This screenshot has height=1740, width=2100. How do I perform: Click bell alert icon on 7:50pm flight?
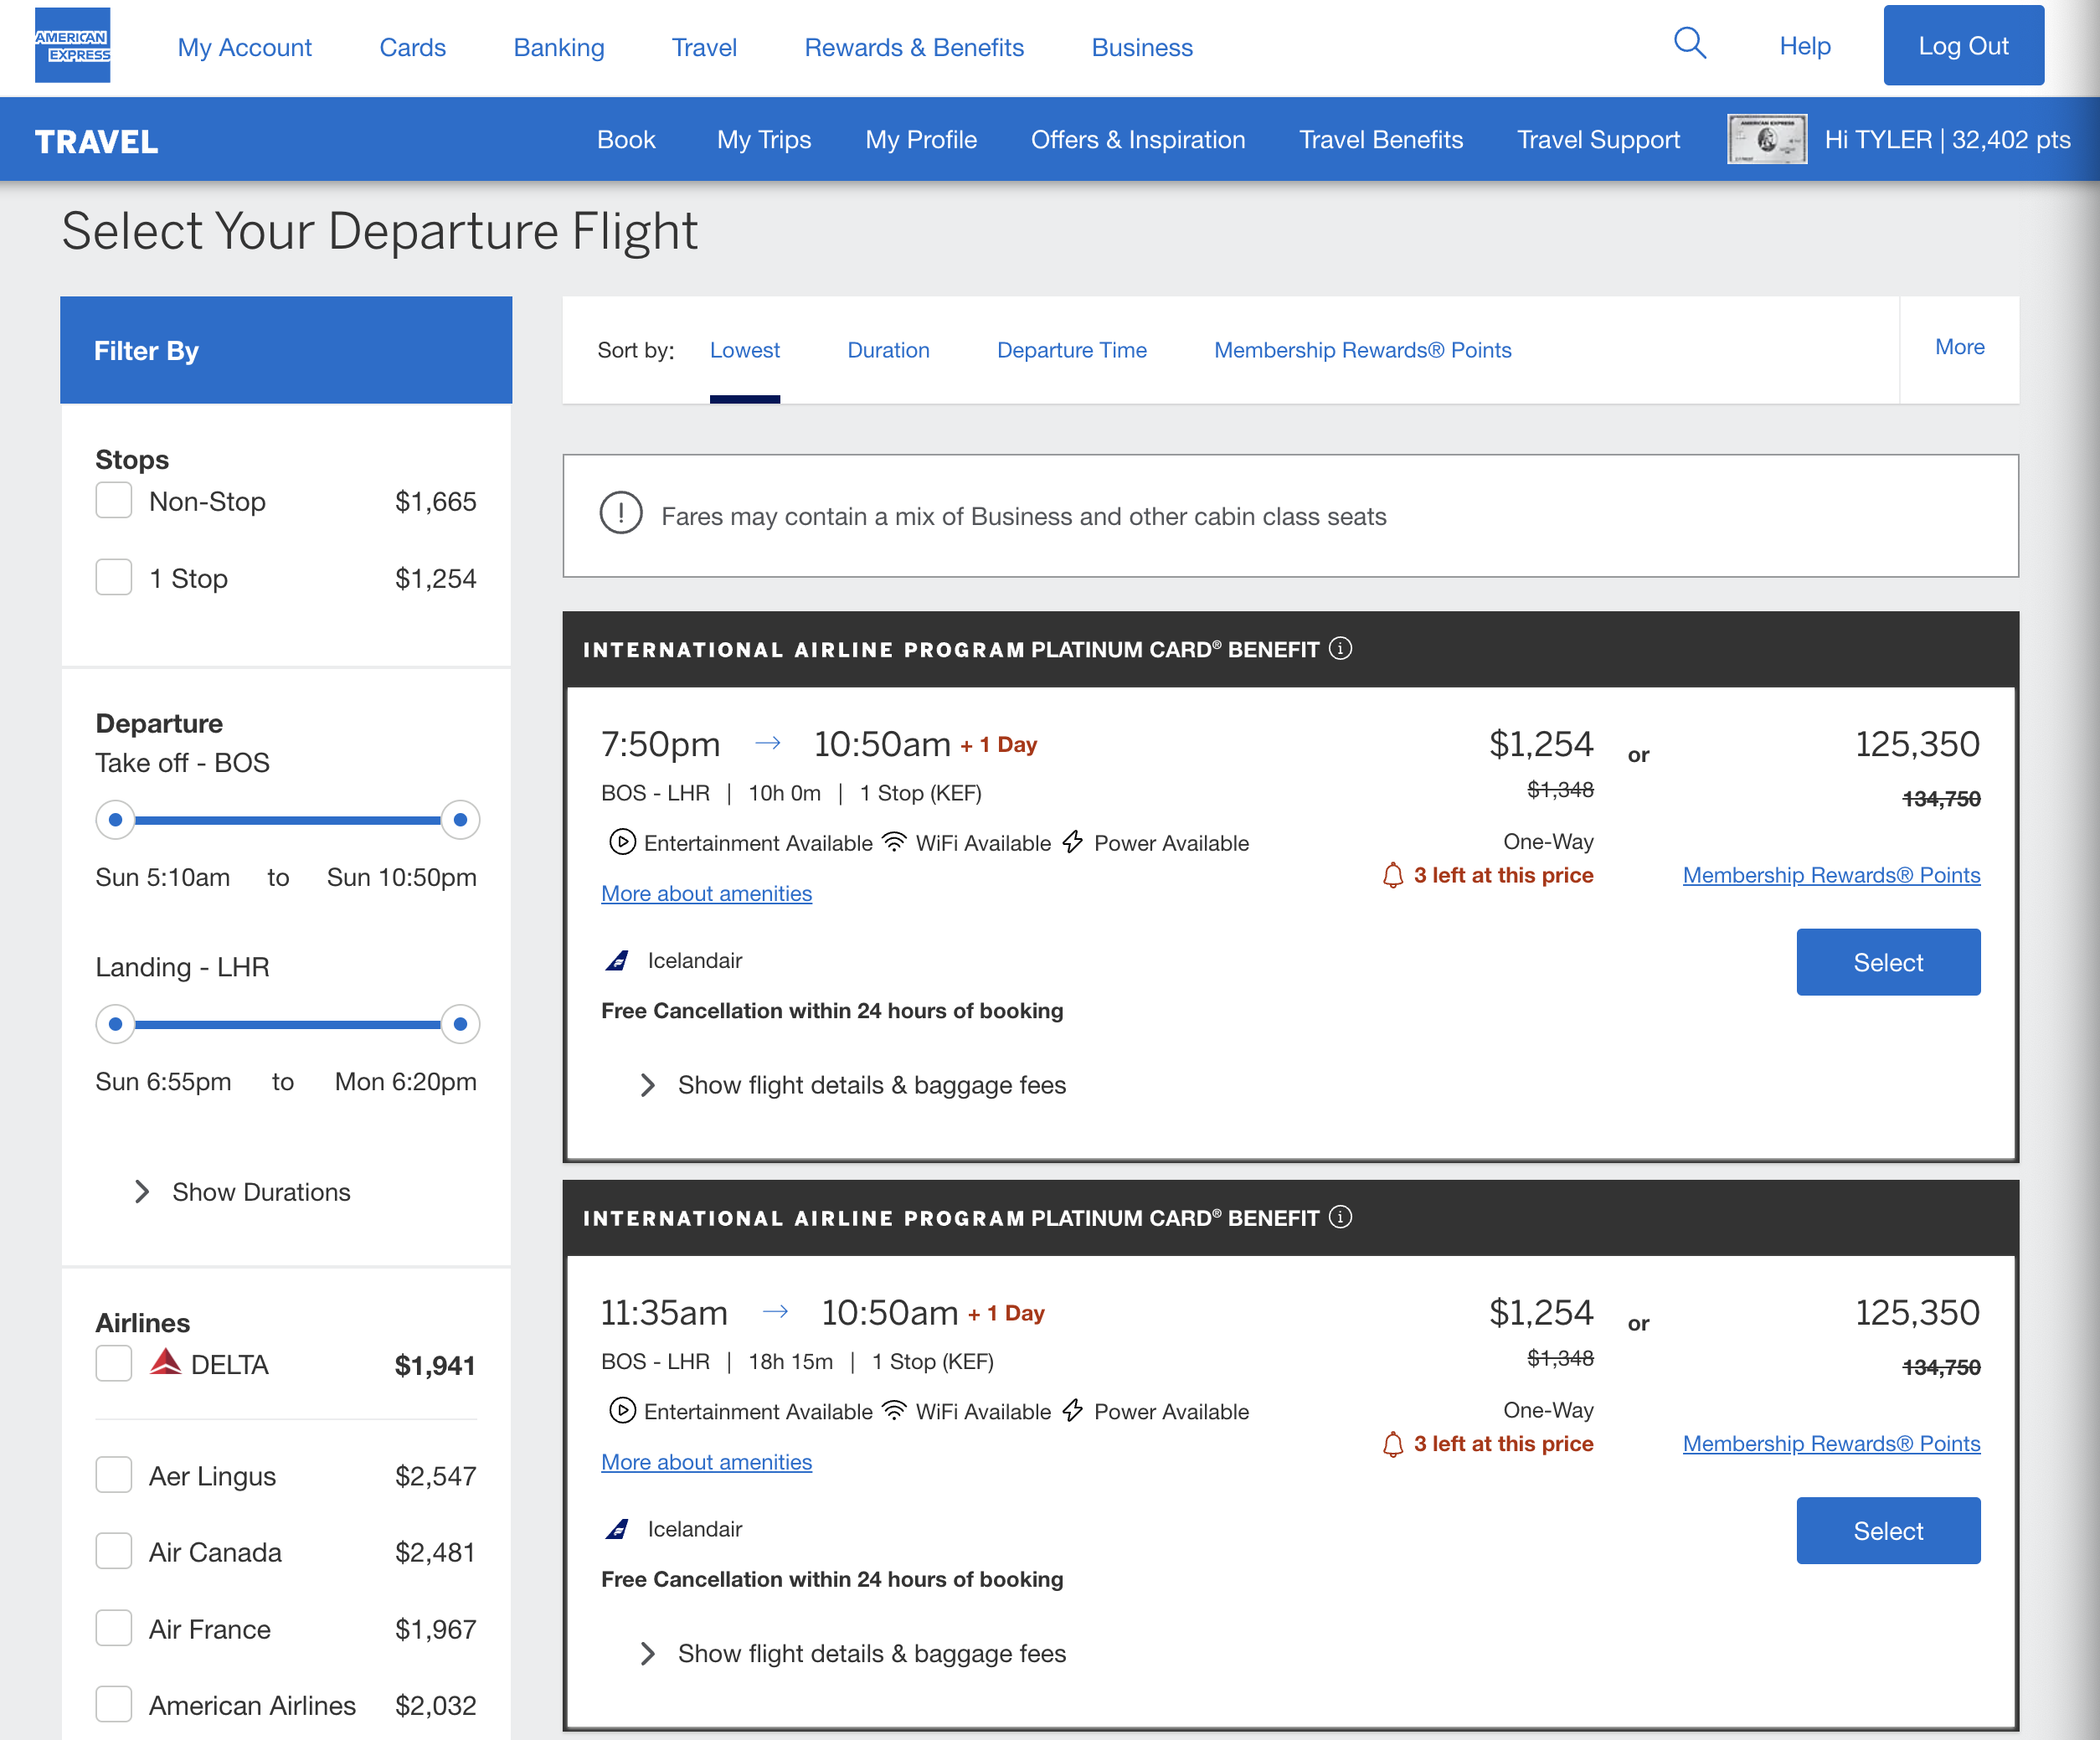tap(1393, 876)
